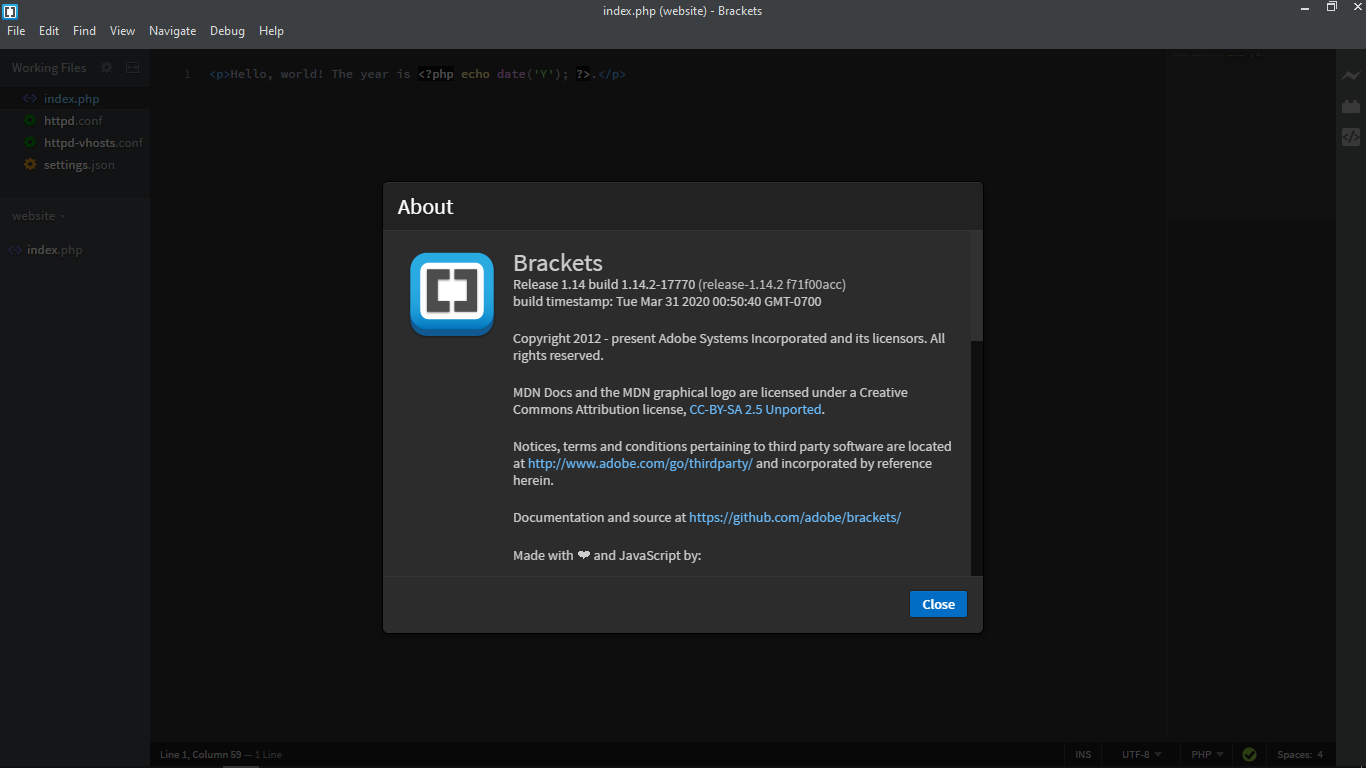This screenshot has height=768, width=1366.
Task: Click the build timestamp line
Action: coord(667,302)
